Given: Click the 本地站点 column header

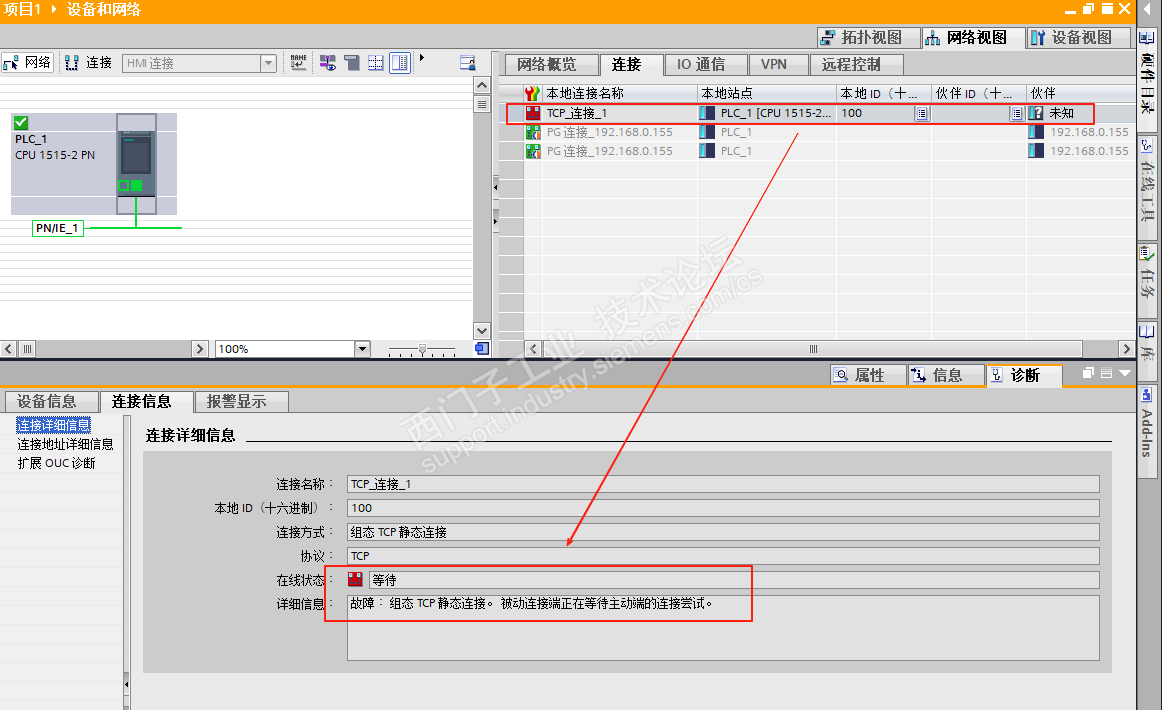Looking at the screenshot, I should [x=766, y=93].
